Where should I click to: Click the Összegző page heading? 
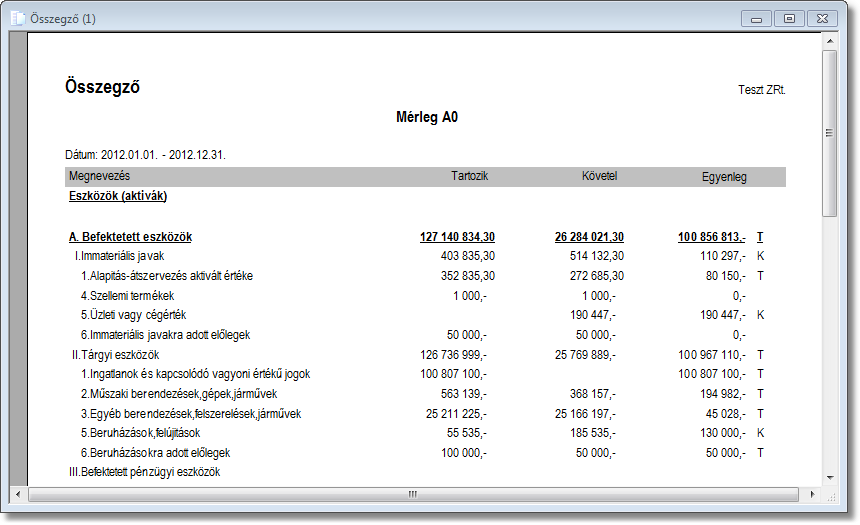pos(103,87)
